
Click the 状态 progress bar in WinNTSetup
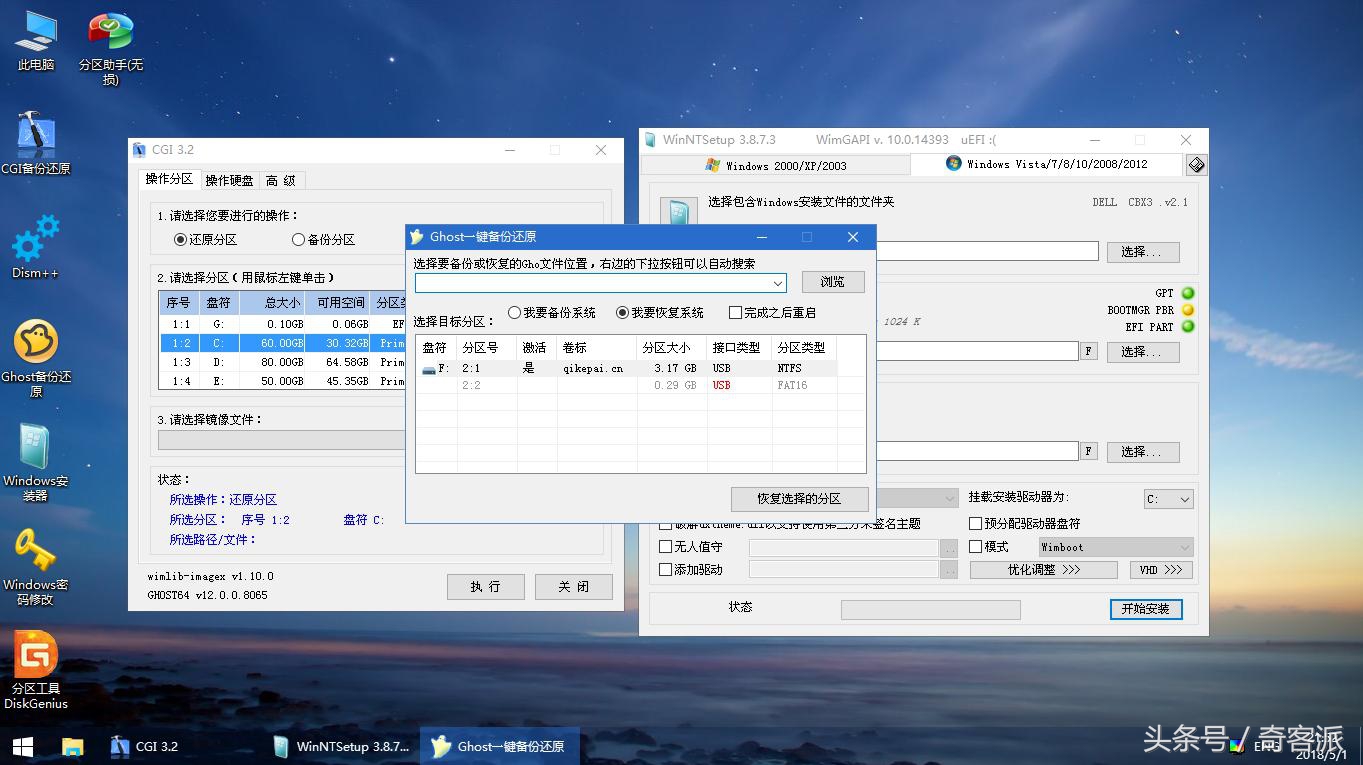coord(930,609)
